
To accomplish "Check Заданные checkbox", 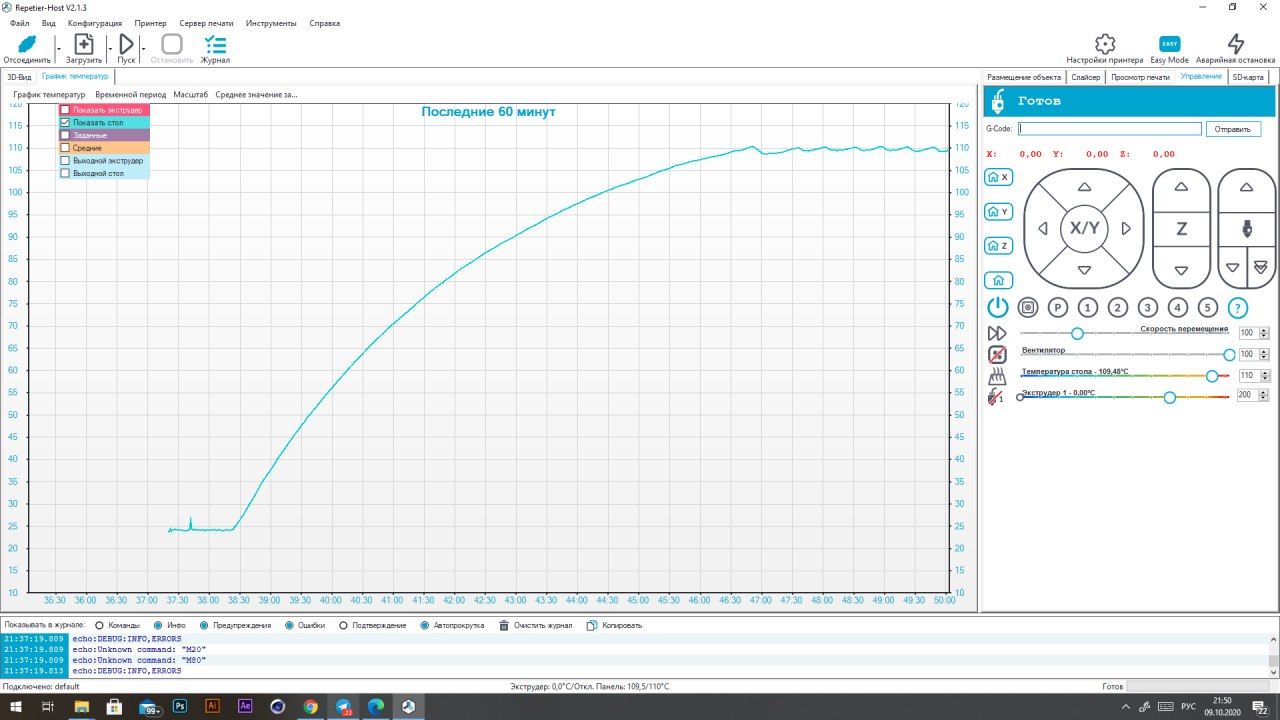I will (65, 135).
